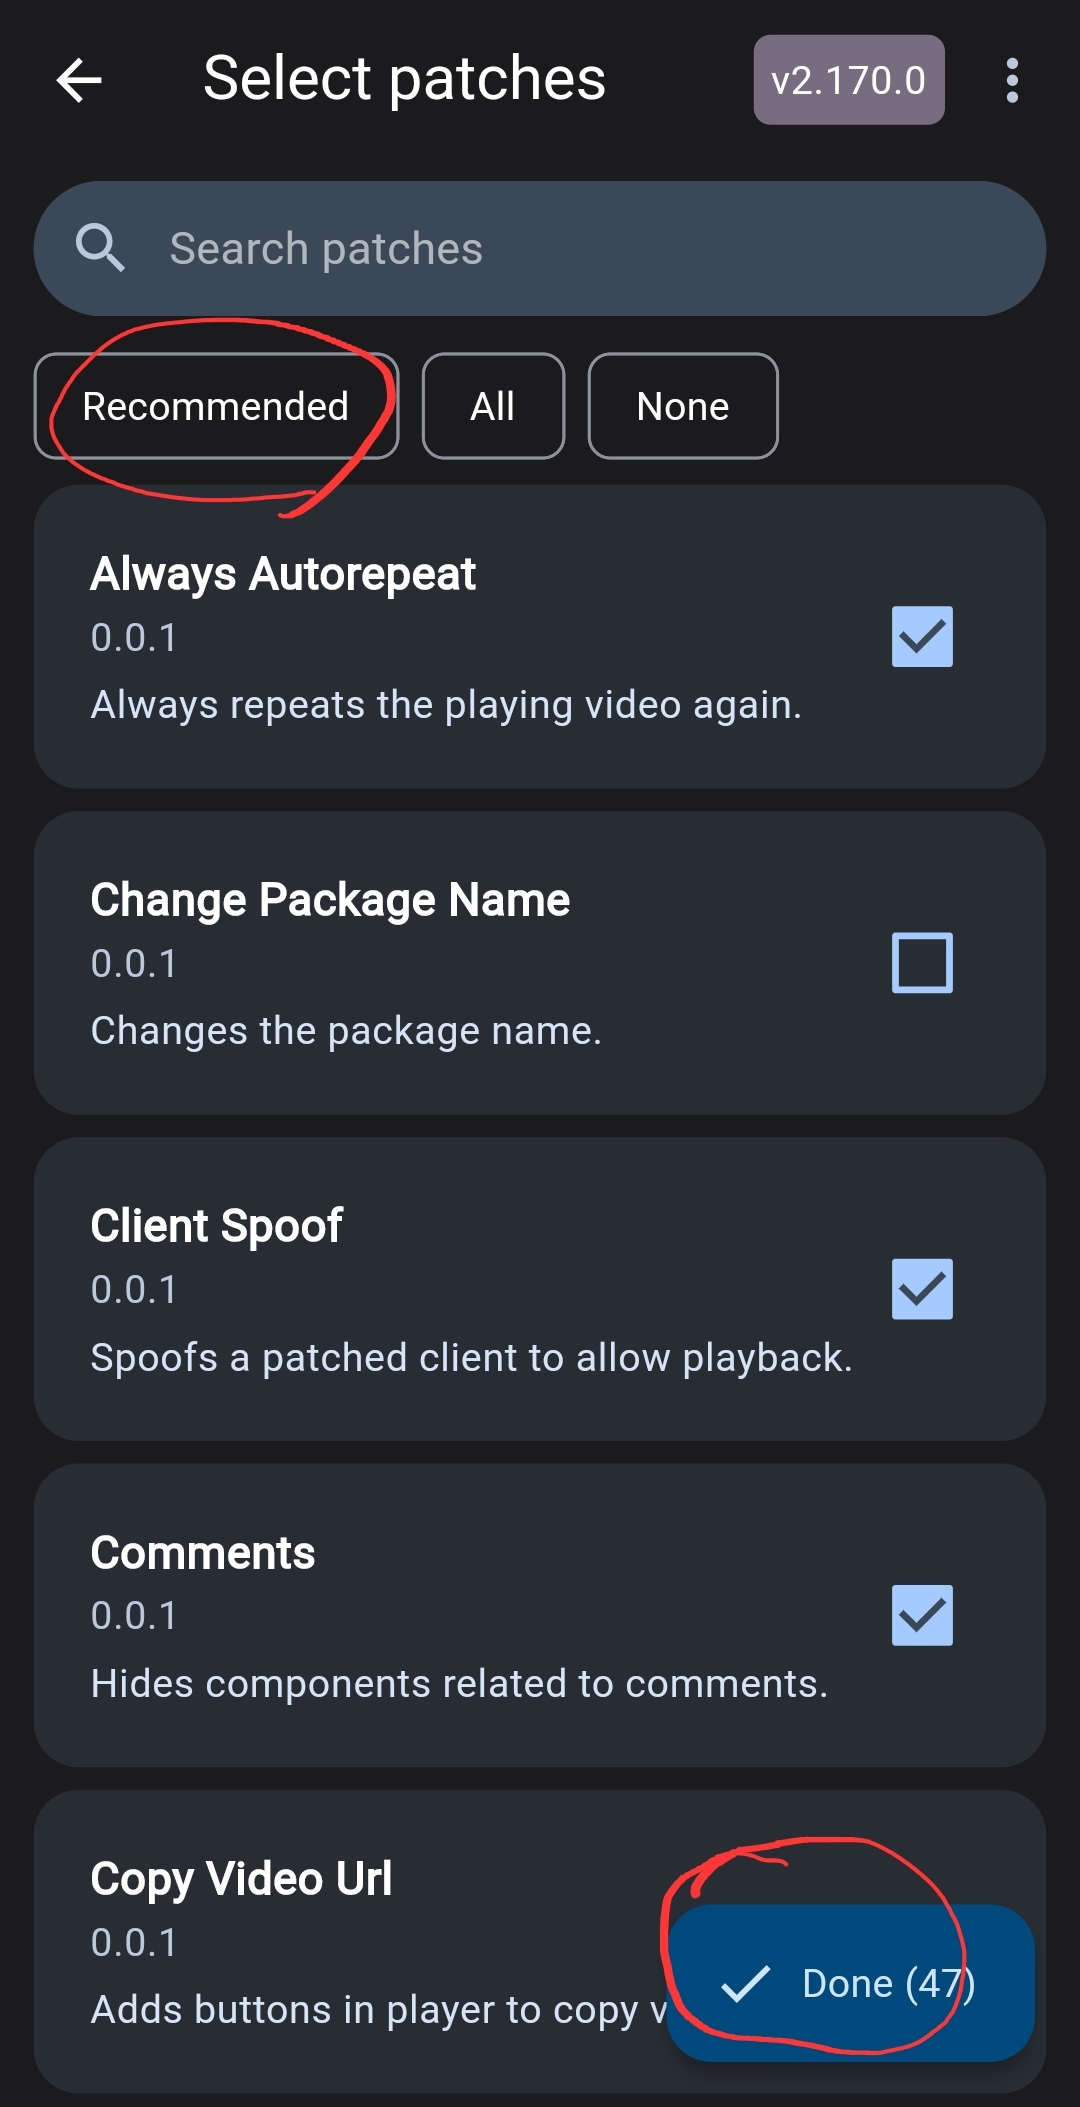Uncheck the Client Spoof patch
Viewport: 1080px width, 2107px height.
click(x=922, y=1289)
